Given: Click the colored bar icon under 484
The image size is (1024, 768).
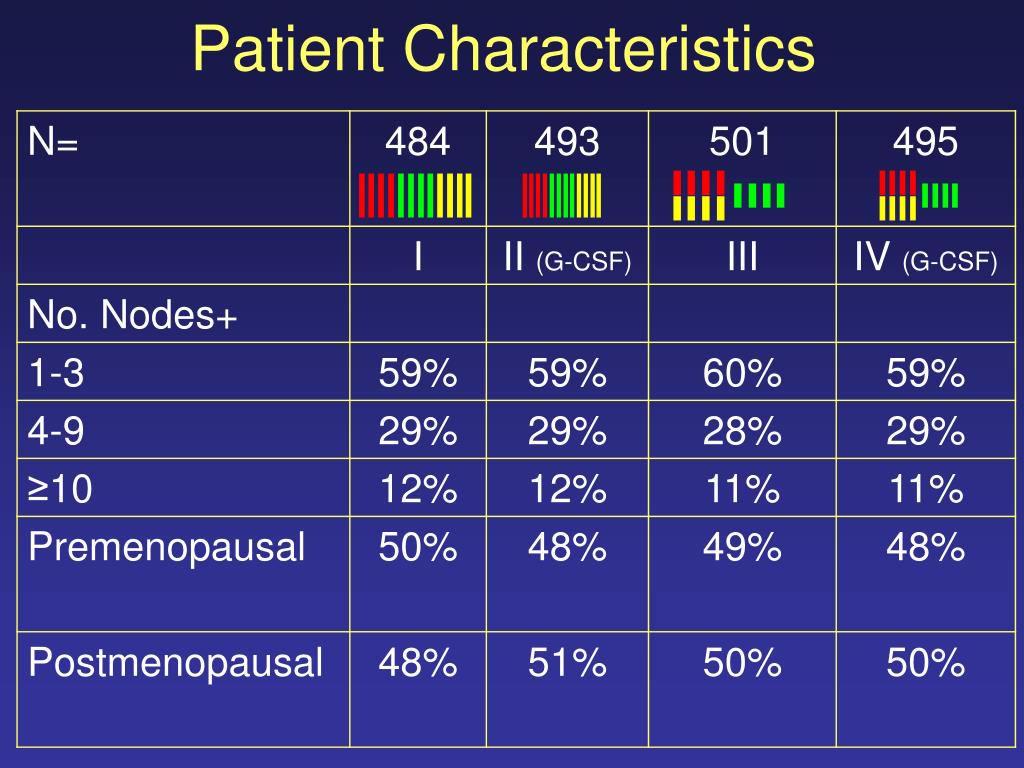Looking at the screenshot, I should [x=415, y=195].
